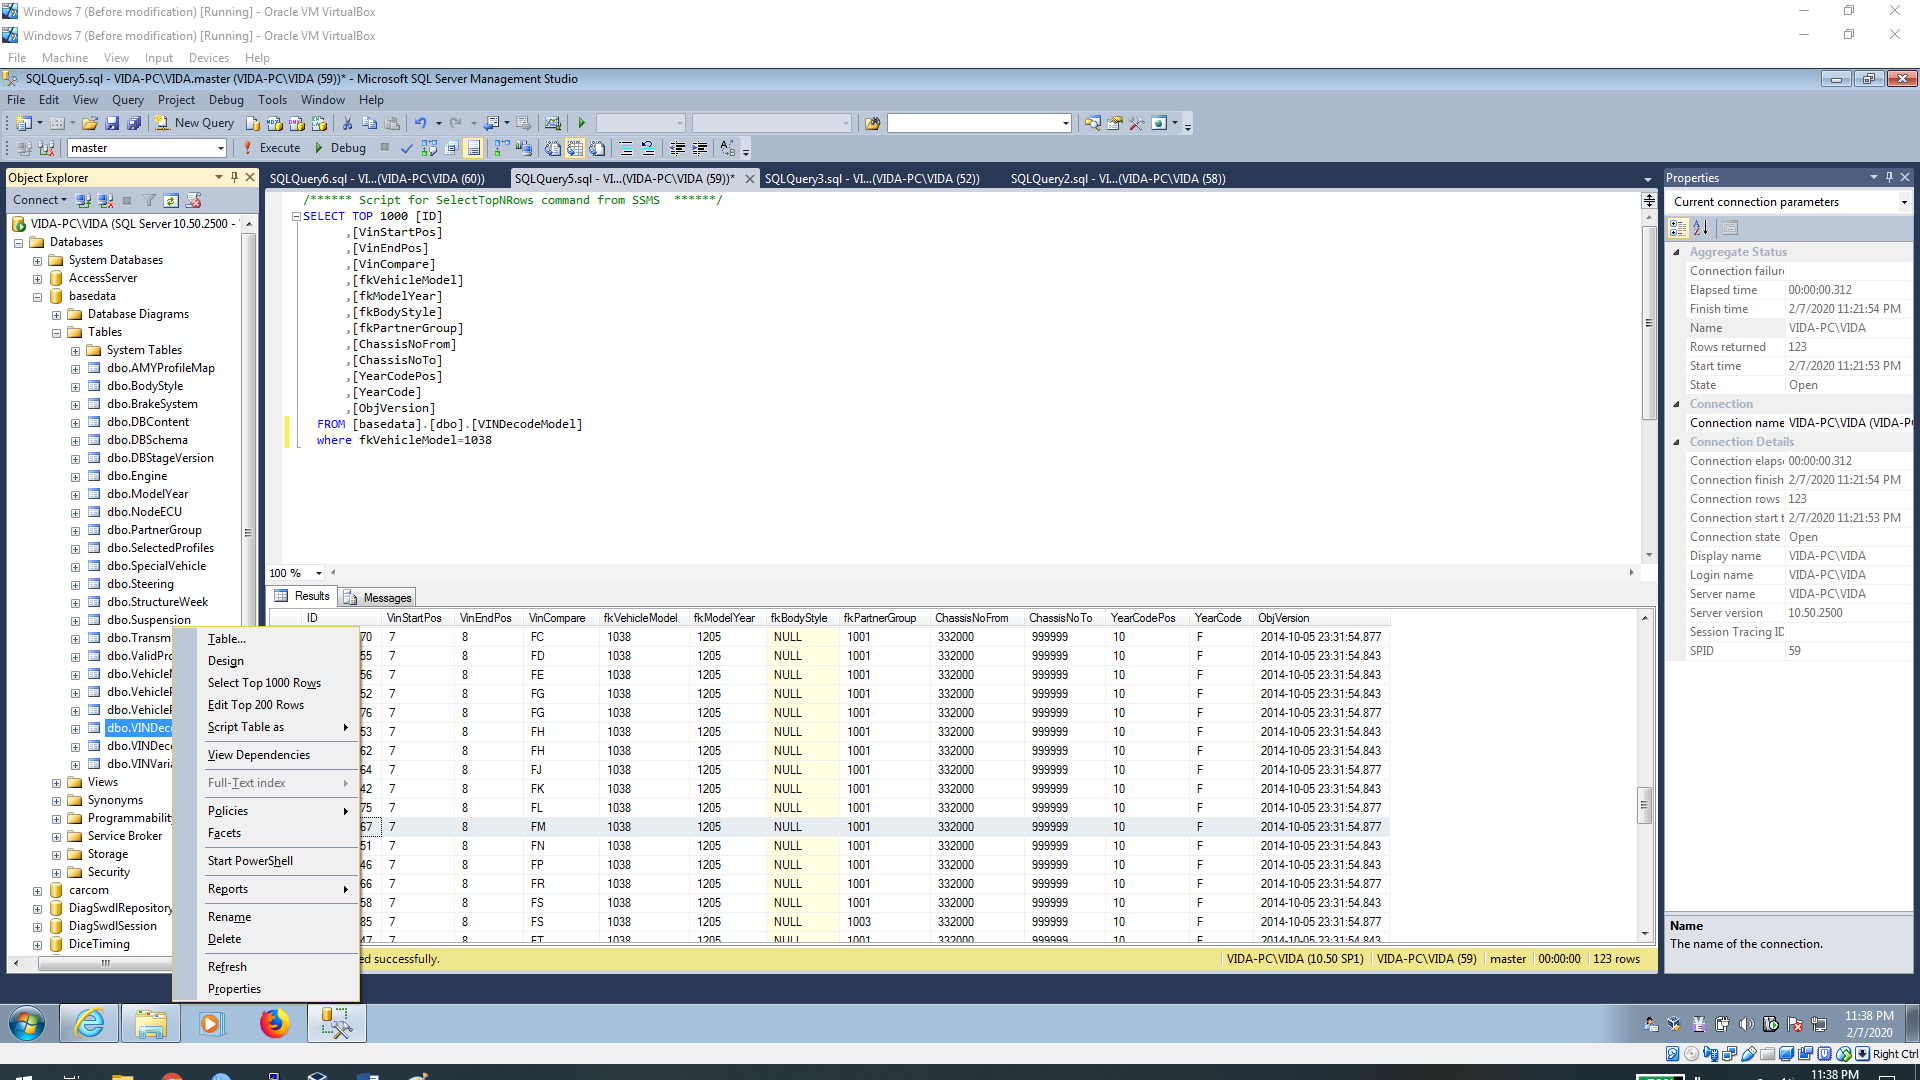This screenshot has width=1920, height=1080.
Task: Click the Filter funnel icon in Object Explorer
Action: [149, 200]
